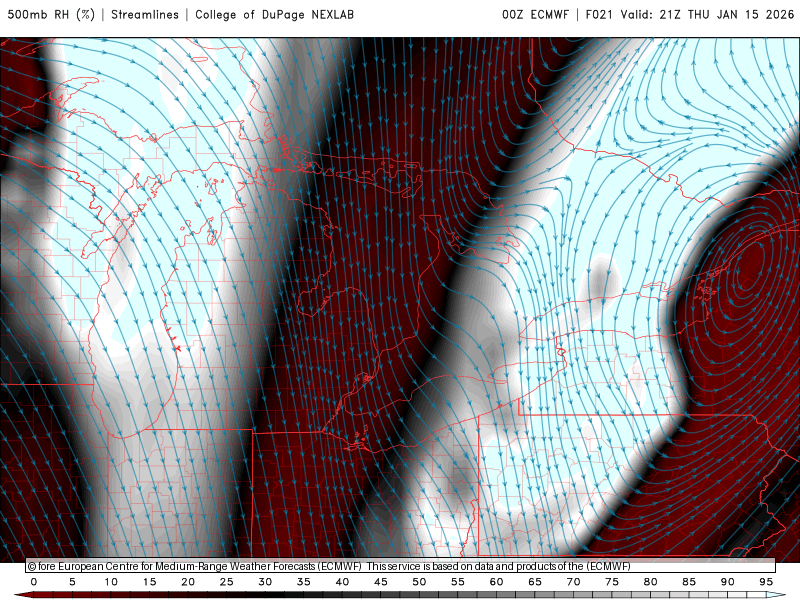Click colorbar label '0'
This screenshot has width=800, height=600.
coord(34,582)
